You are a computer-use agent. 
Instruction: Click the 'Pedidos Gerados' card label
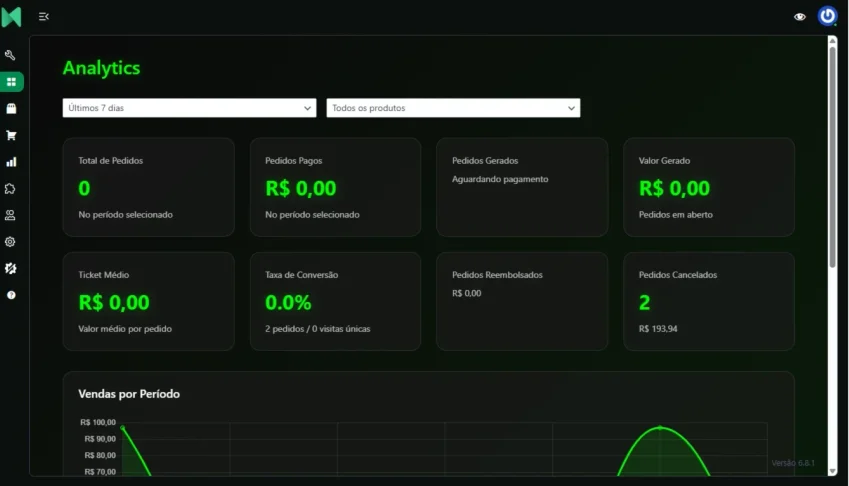485,161
